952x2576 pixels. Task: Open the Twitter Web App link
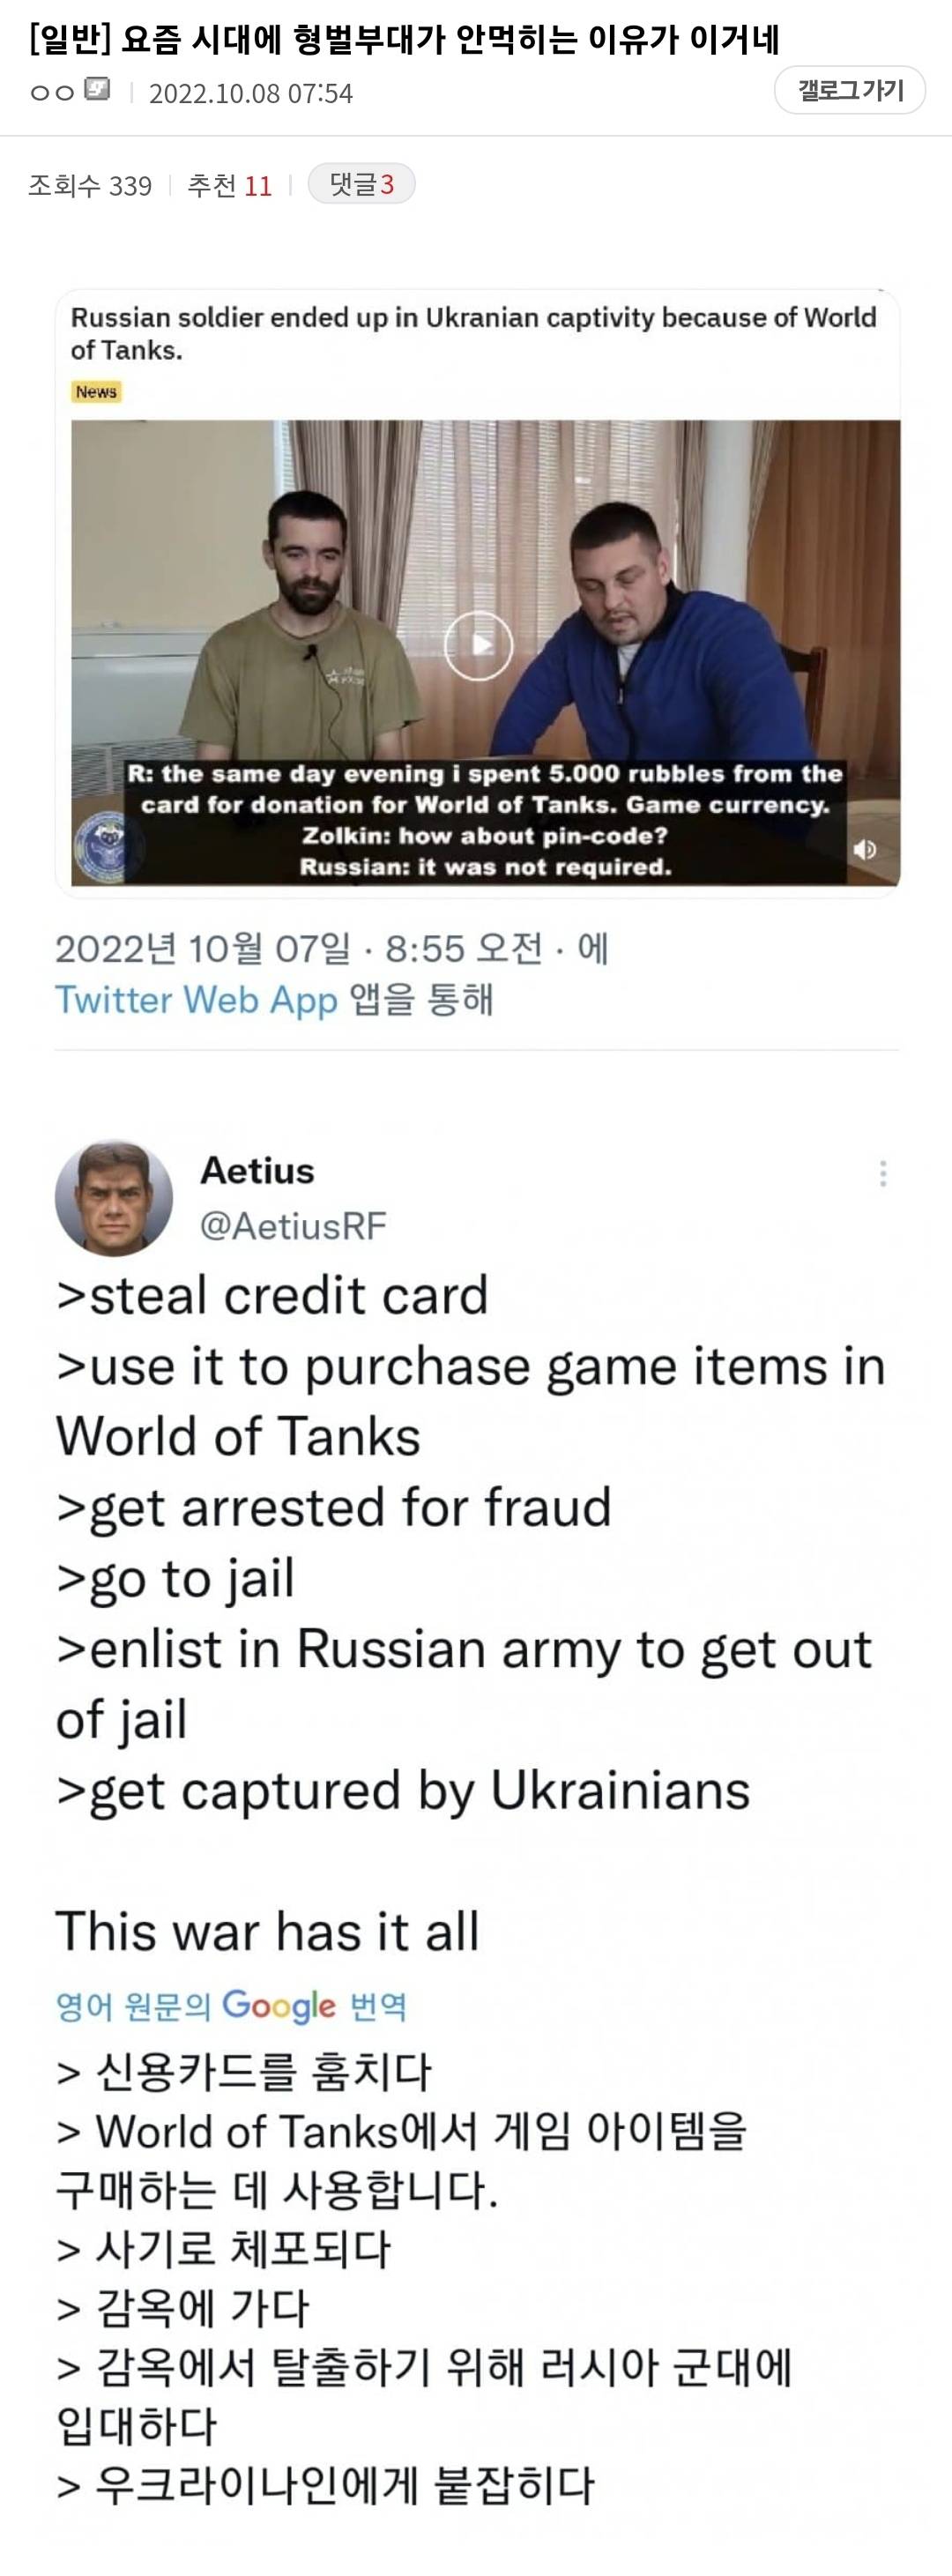point(196,999)
